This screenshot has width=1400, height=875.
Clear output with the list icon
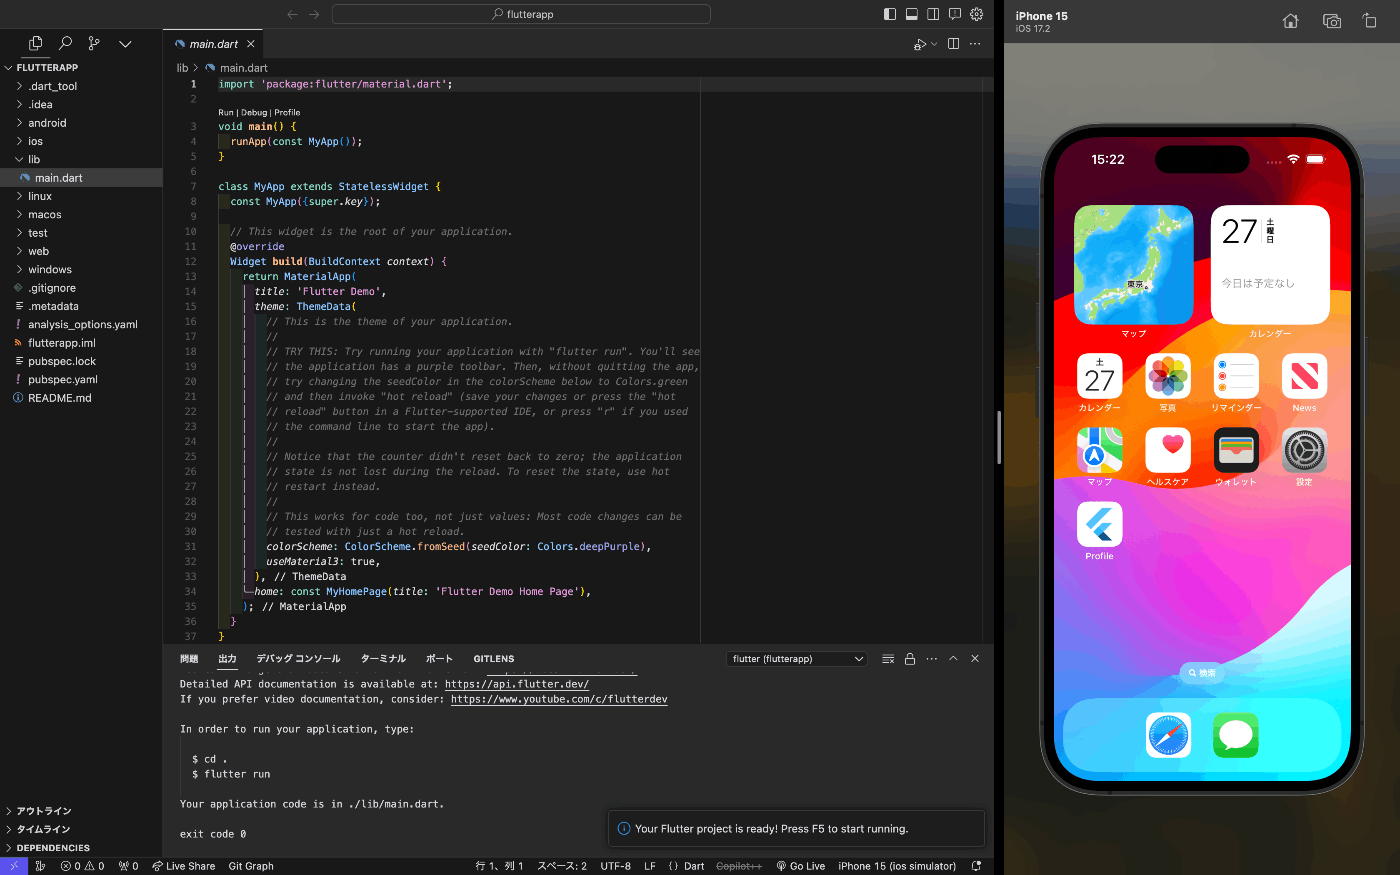point(888,659)
